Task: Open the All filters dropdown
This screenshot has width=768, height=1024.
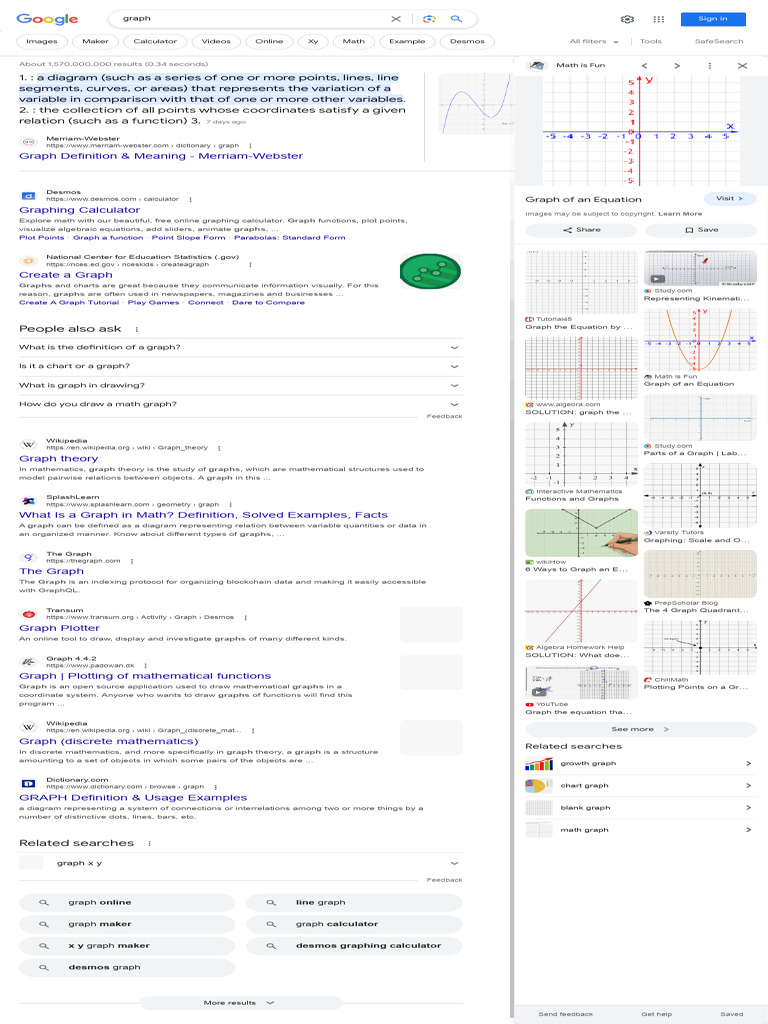Action: [594, 41]
